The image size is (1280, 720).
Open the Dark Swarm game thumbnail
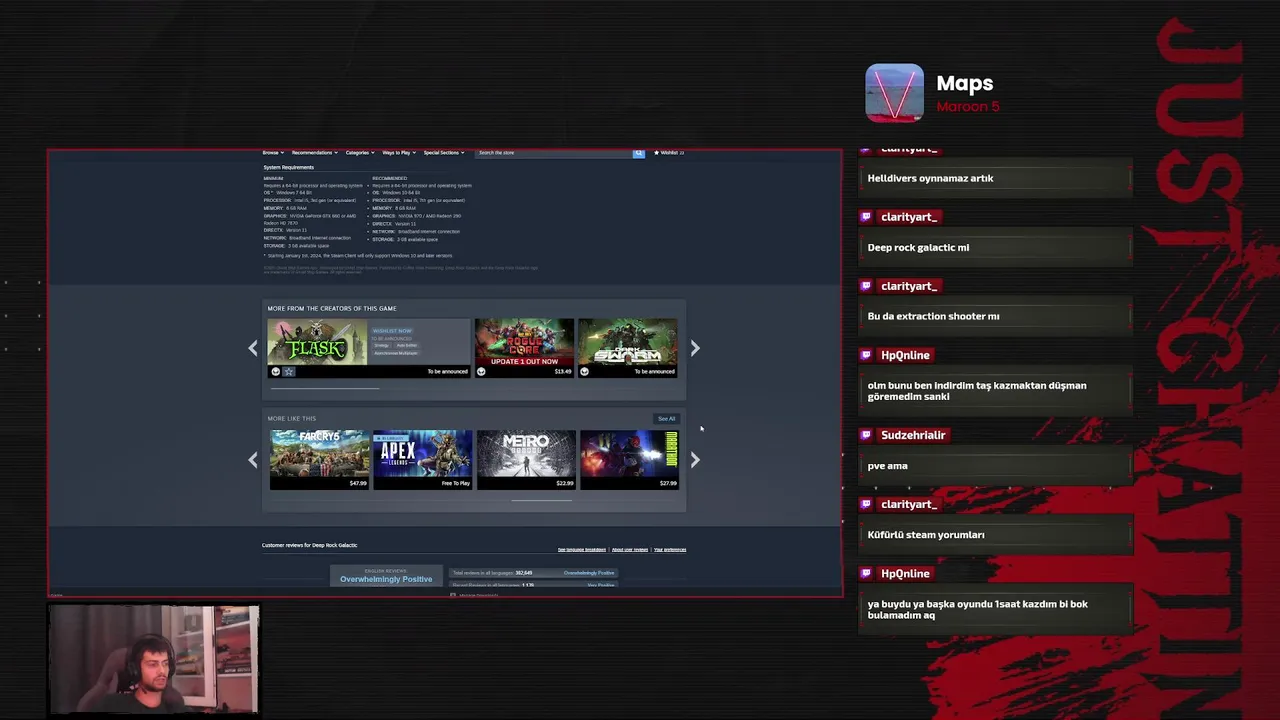point(628,342)
